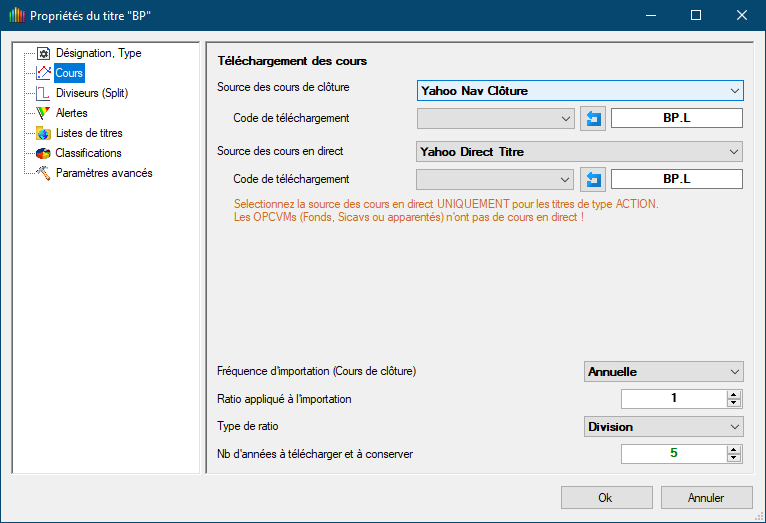Click the Diviseurs (Split) chart icon
This screenshot has height=523, width=766.
point(43,93)
